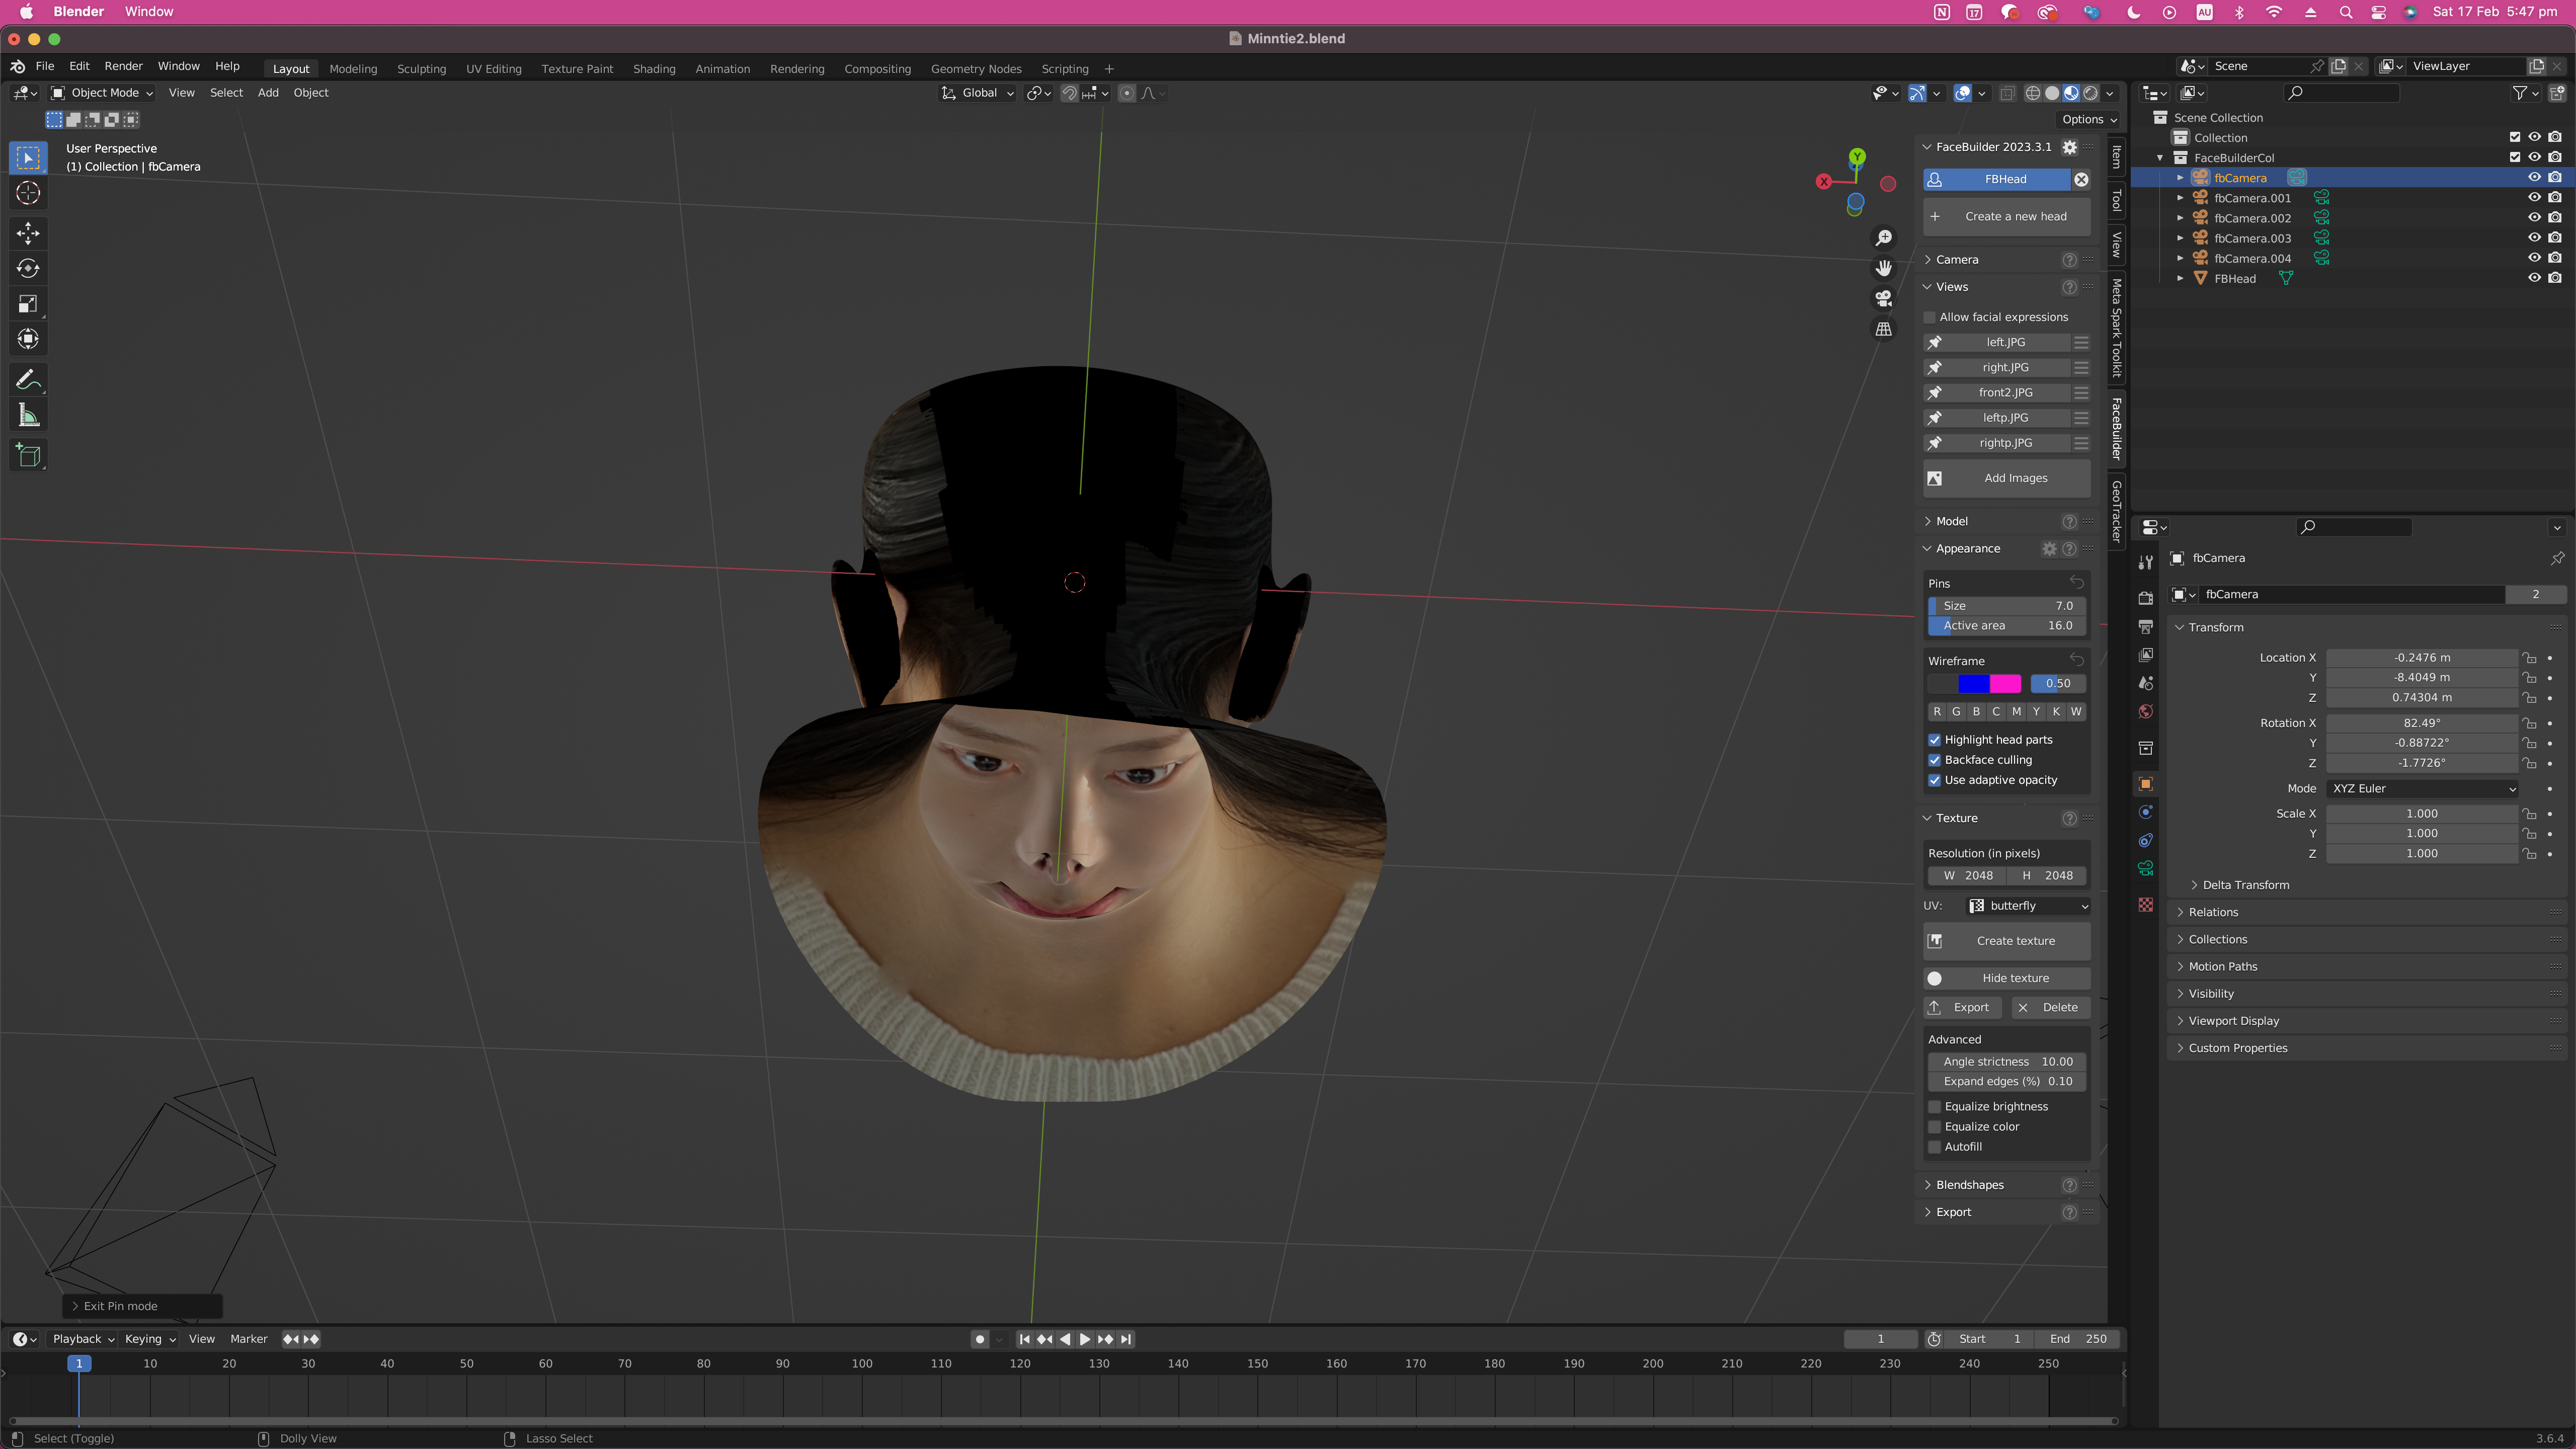Image resolution: width=2576 pixels, height=1449 pixels.
Task: Select the Cursor tool in the toolbar
Action: pos(28,193)
